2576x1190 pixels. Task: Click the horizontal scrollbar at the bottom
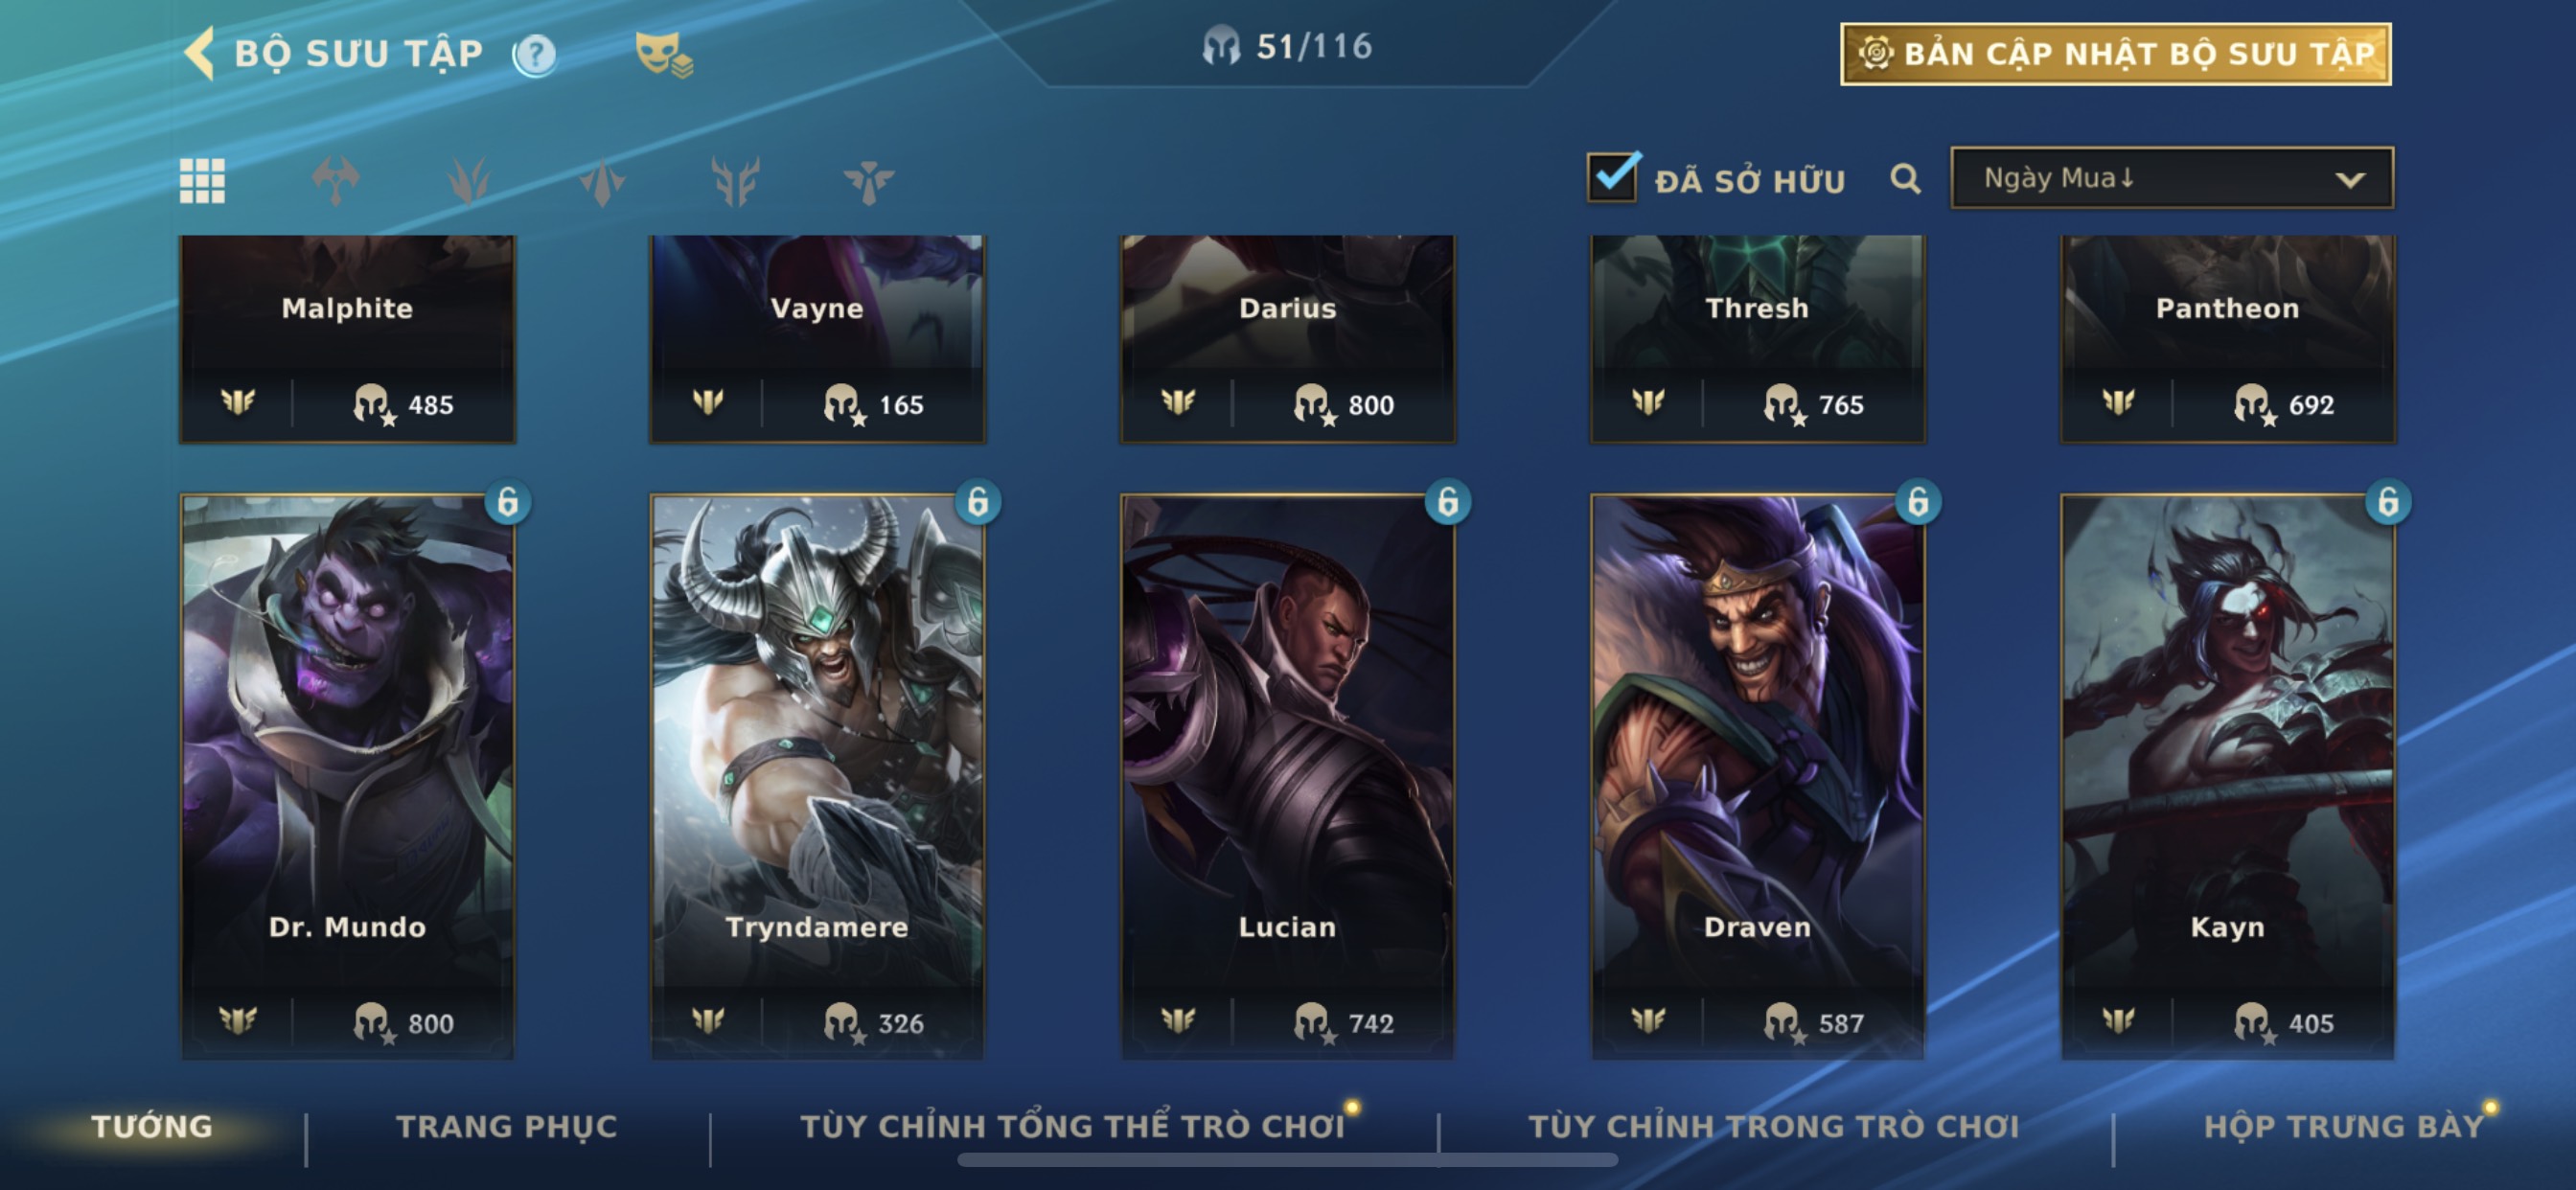[1287, 1160]
